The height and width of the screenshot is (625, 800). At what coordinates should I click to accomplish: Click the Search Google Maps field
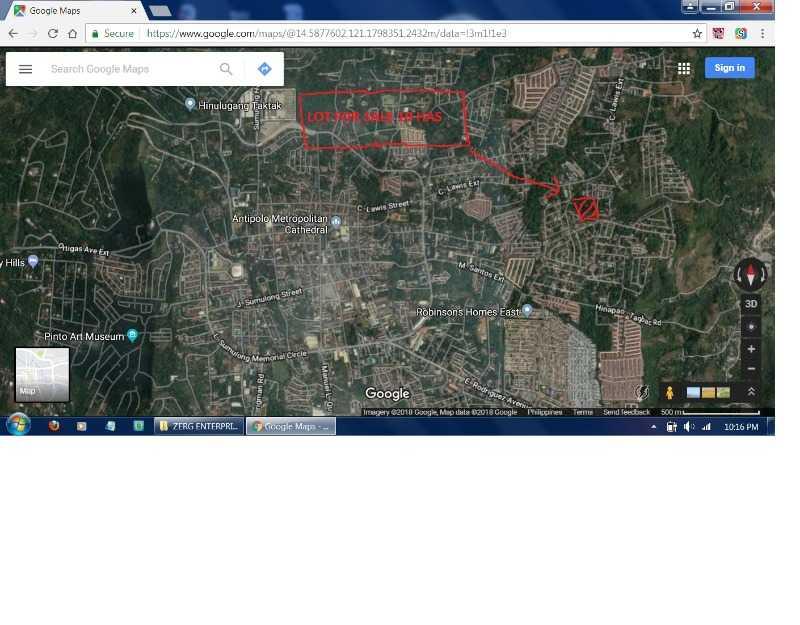click(x=130, y=69)
